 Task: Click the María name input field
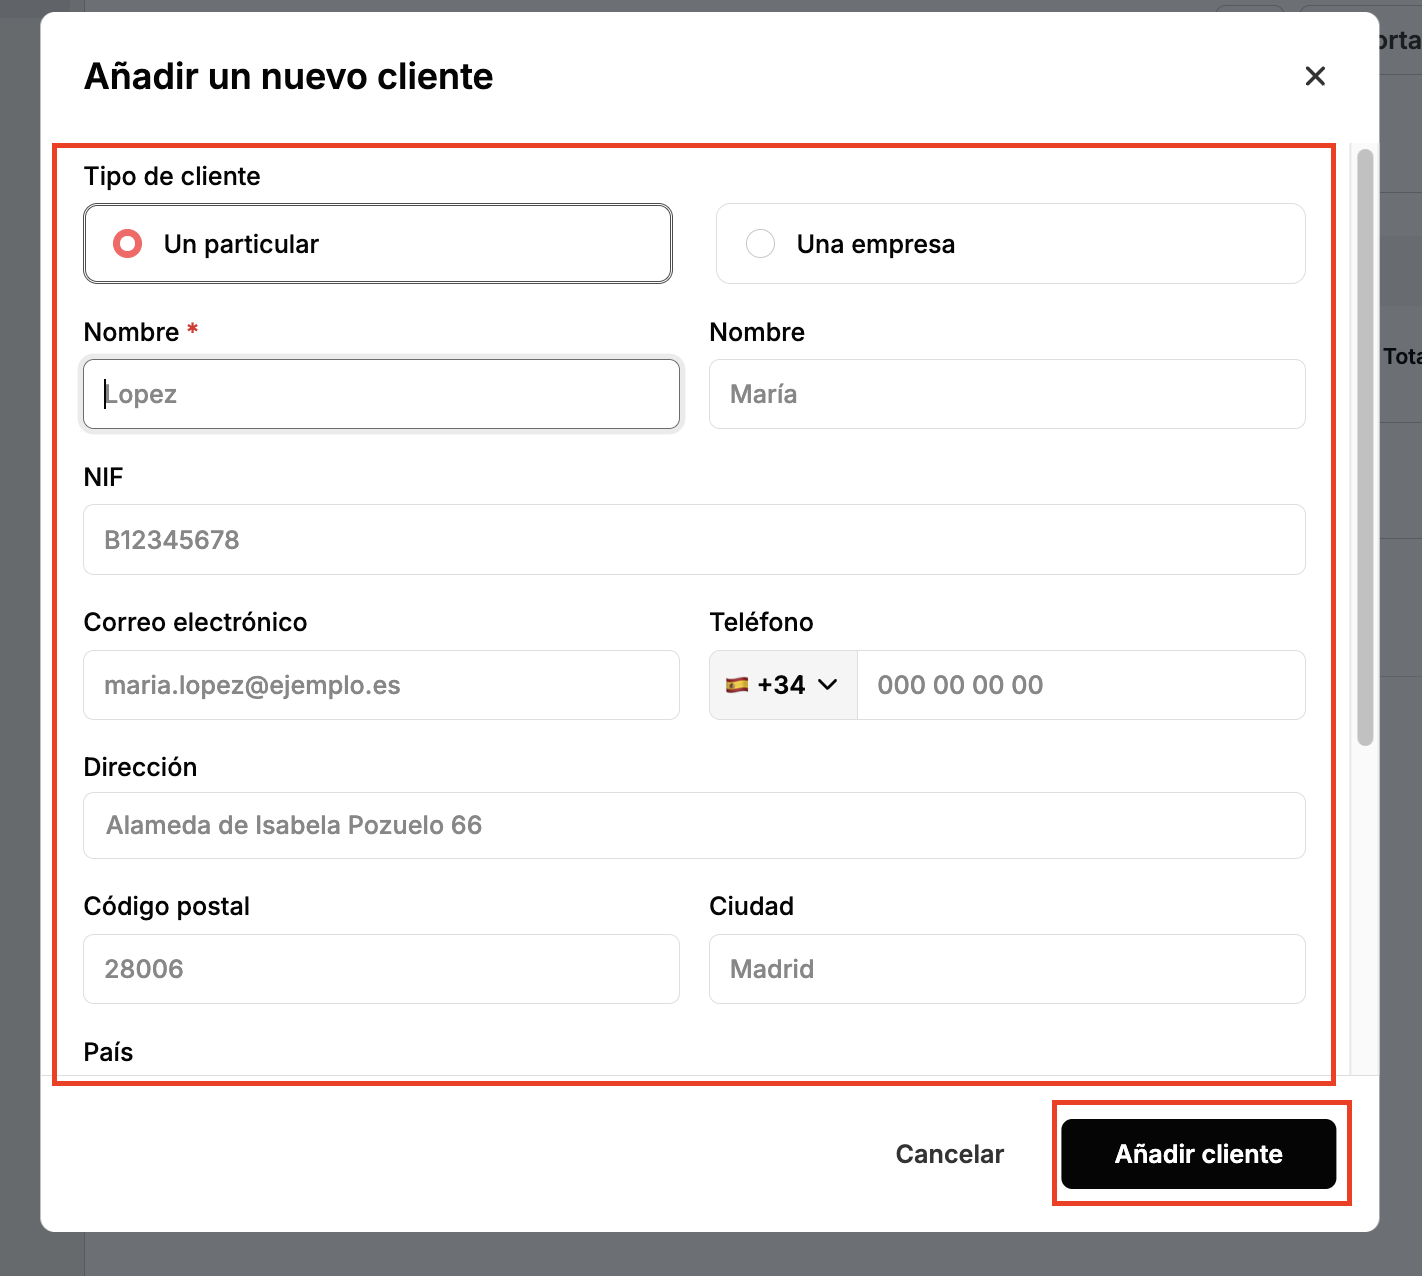tap(1007, 394)
